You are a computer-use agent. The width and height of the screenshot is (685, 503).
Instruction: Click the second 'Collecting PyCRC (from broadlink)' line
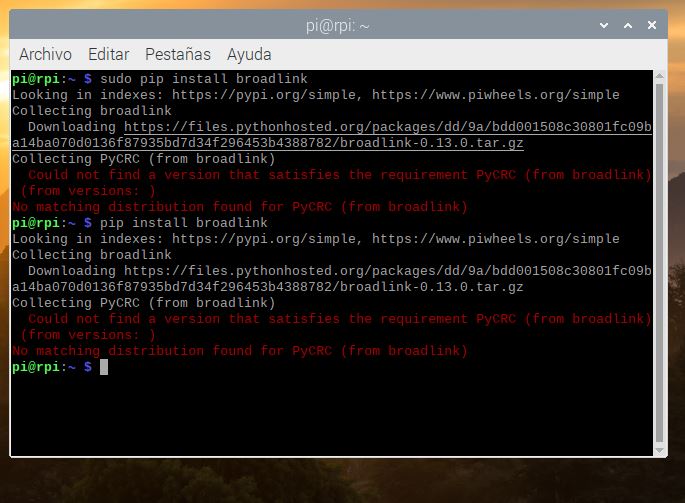click(144, 302)
